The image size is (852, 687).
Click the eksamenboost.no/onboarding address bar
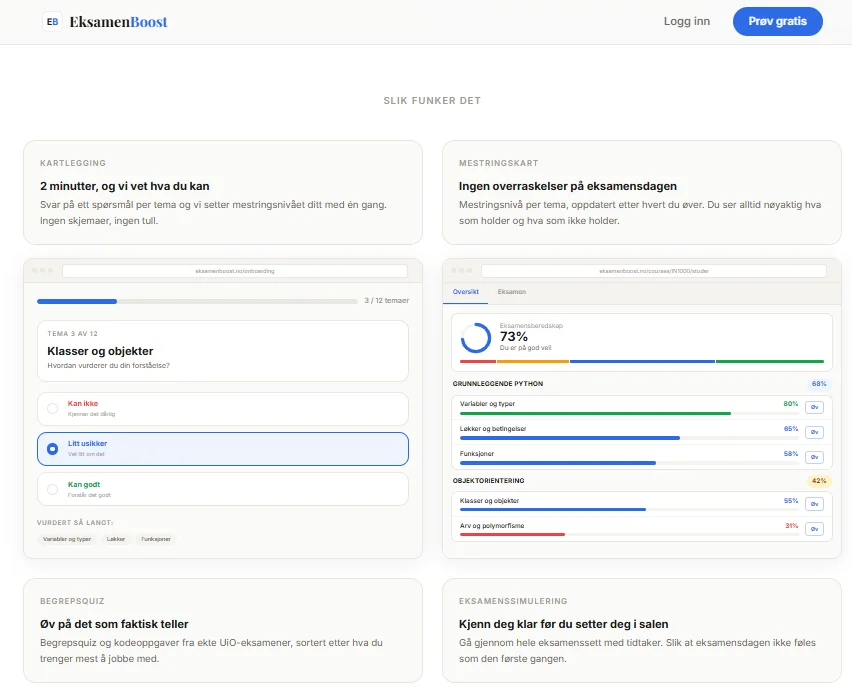click(235, 271)
